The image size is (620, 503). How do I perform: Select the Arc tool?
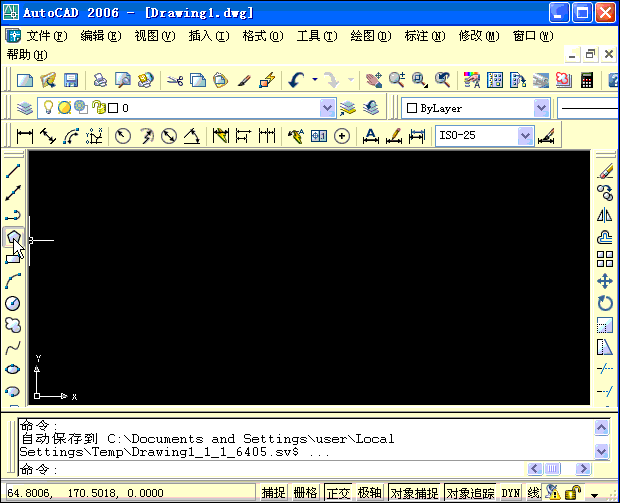tap(13, 281)
